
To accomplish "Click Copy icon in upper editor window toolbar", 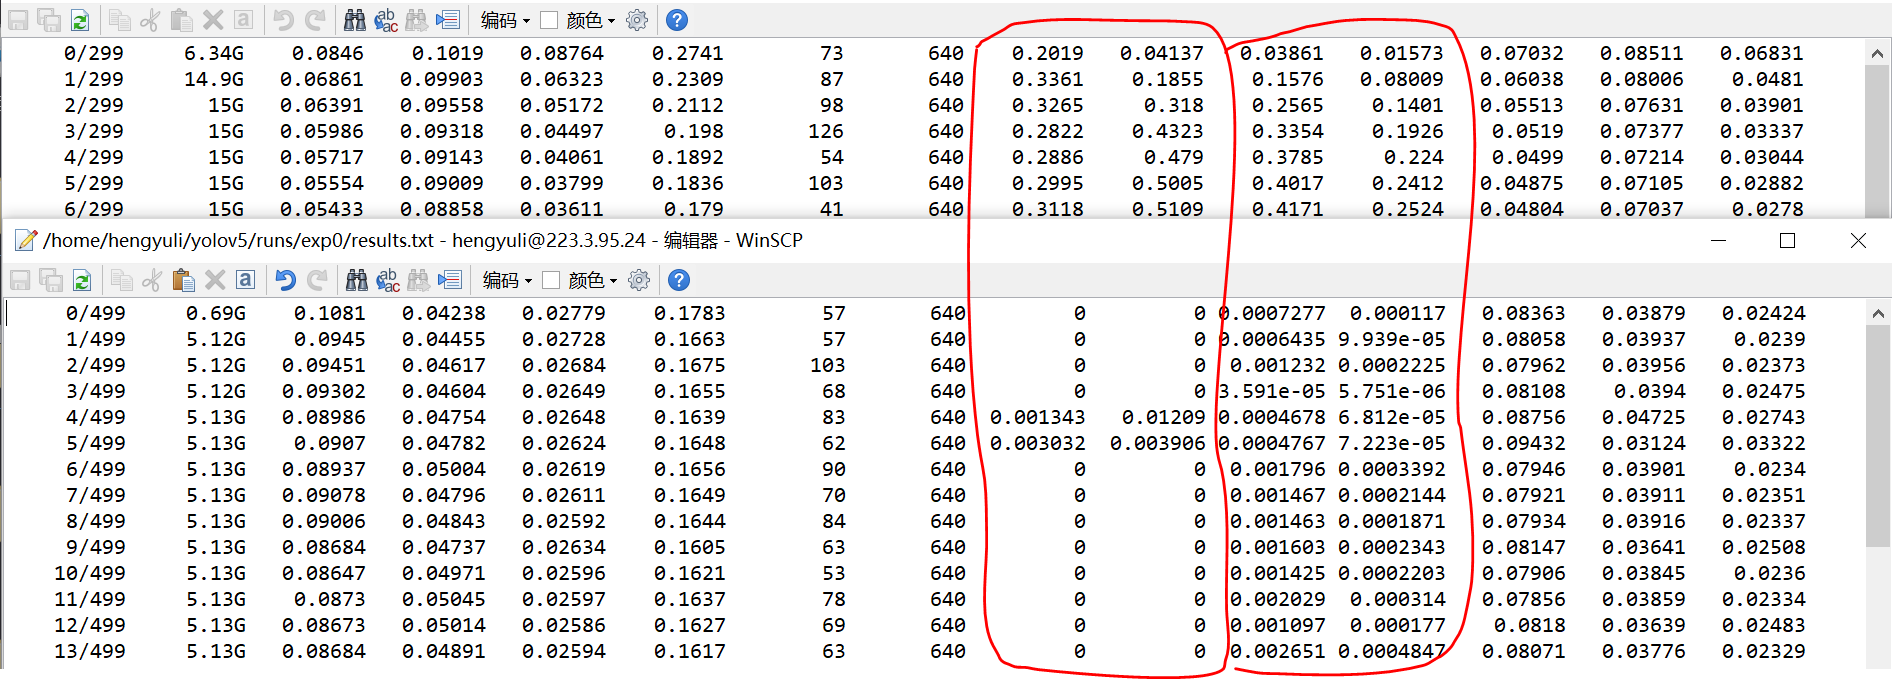I will (x=119, y=20).
